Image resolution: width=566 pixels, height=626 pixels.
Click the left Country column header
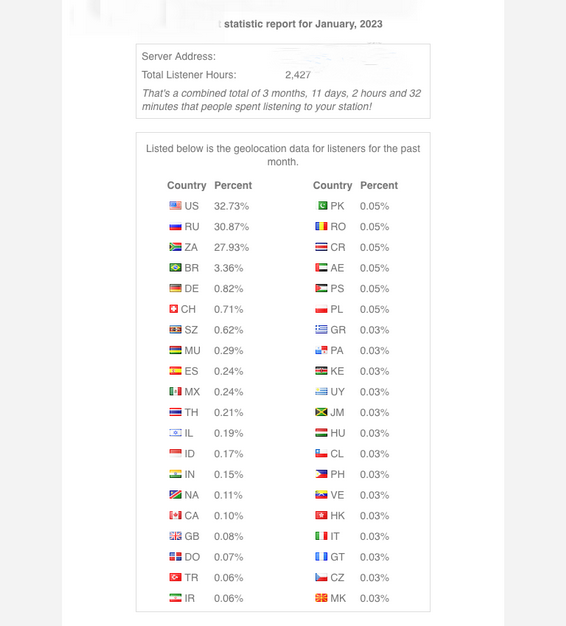pos(186,186)
